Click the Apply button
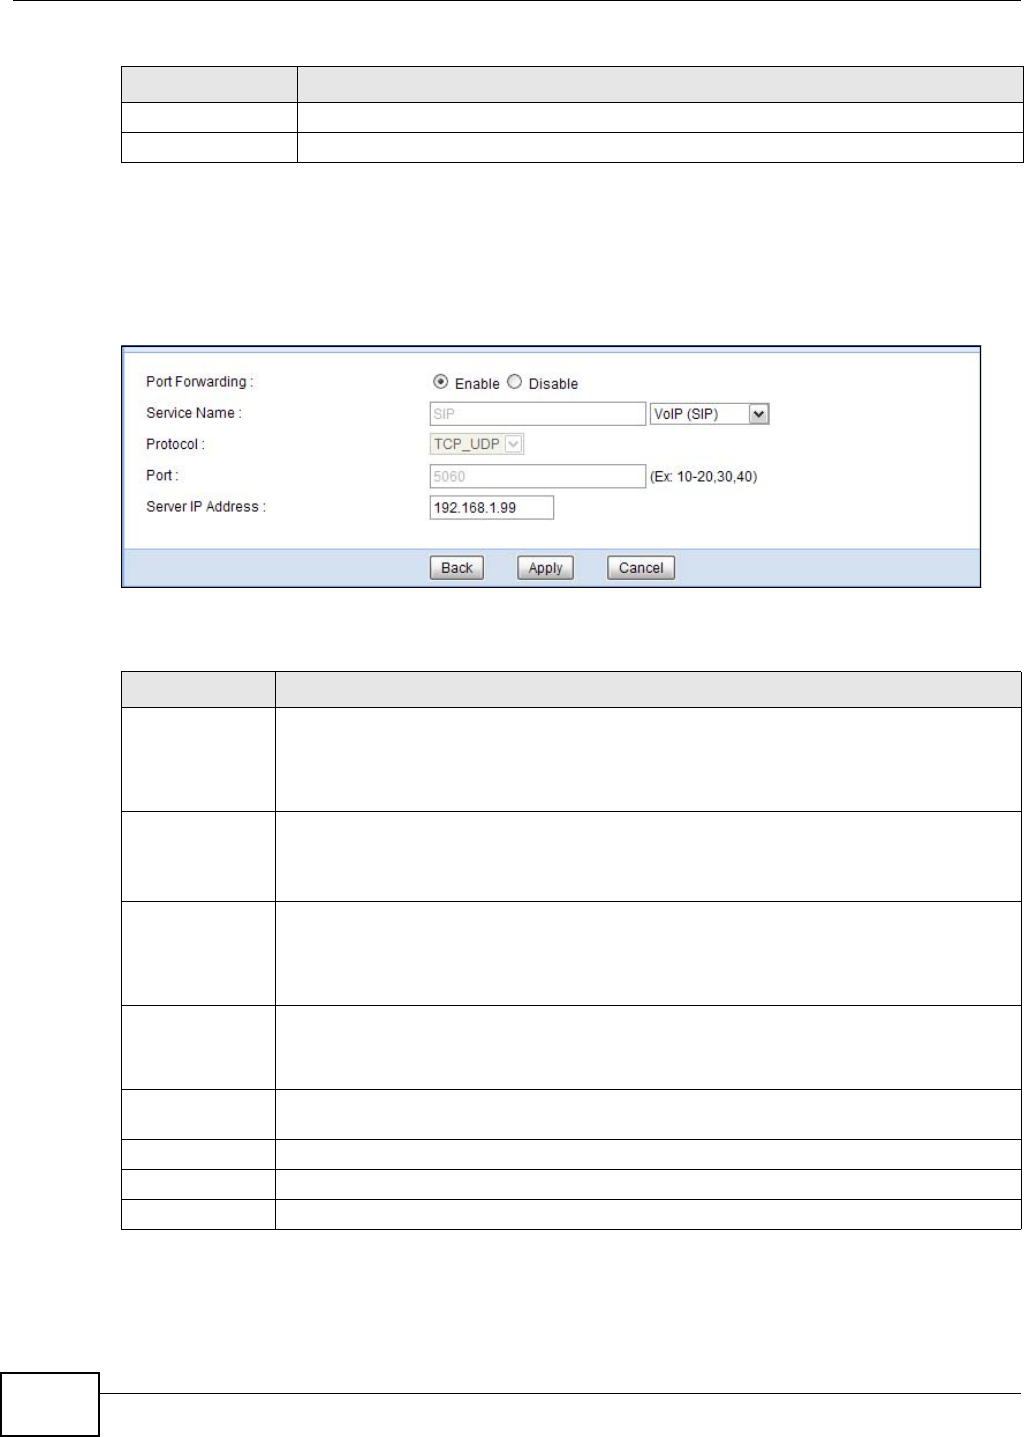 click(x=545, y=568)
